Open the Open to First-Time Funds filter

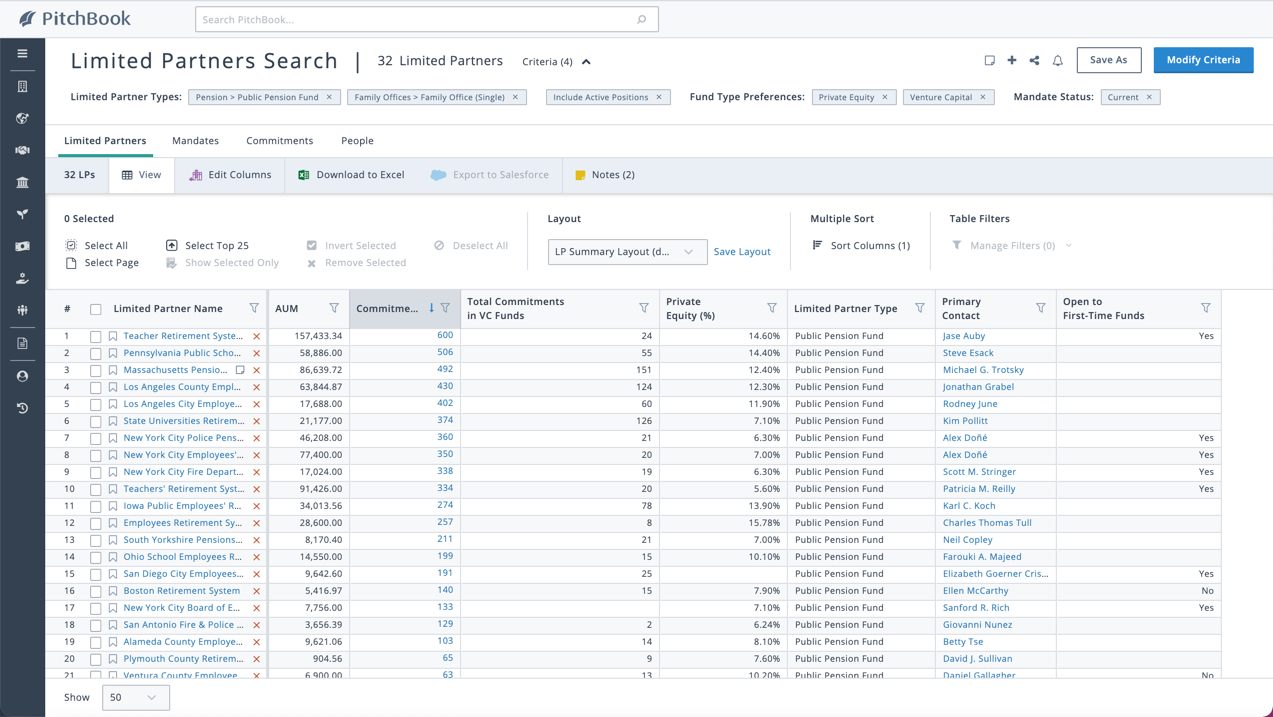[1206, 308]
